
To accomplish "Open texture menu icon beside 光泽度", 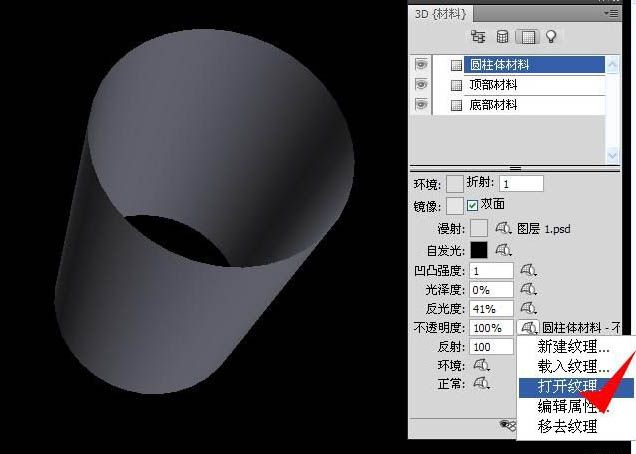I will pyautogui.click(x=529, y=289).
